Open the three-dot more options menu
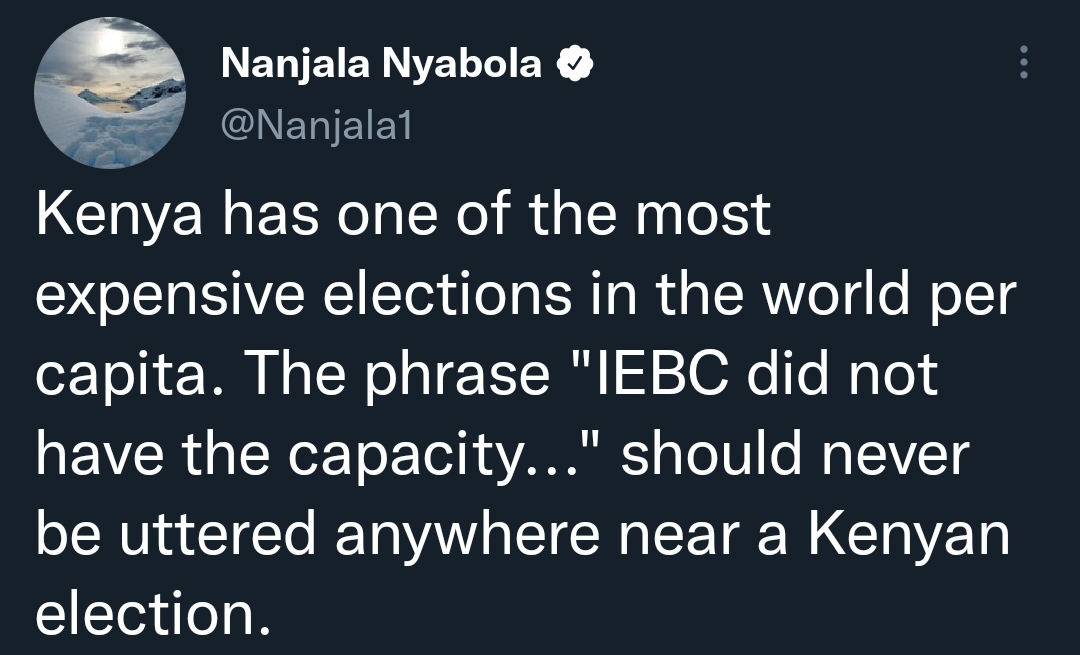1080x655 pixels. click(1022, 63)
